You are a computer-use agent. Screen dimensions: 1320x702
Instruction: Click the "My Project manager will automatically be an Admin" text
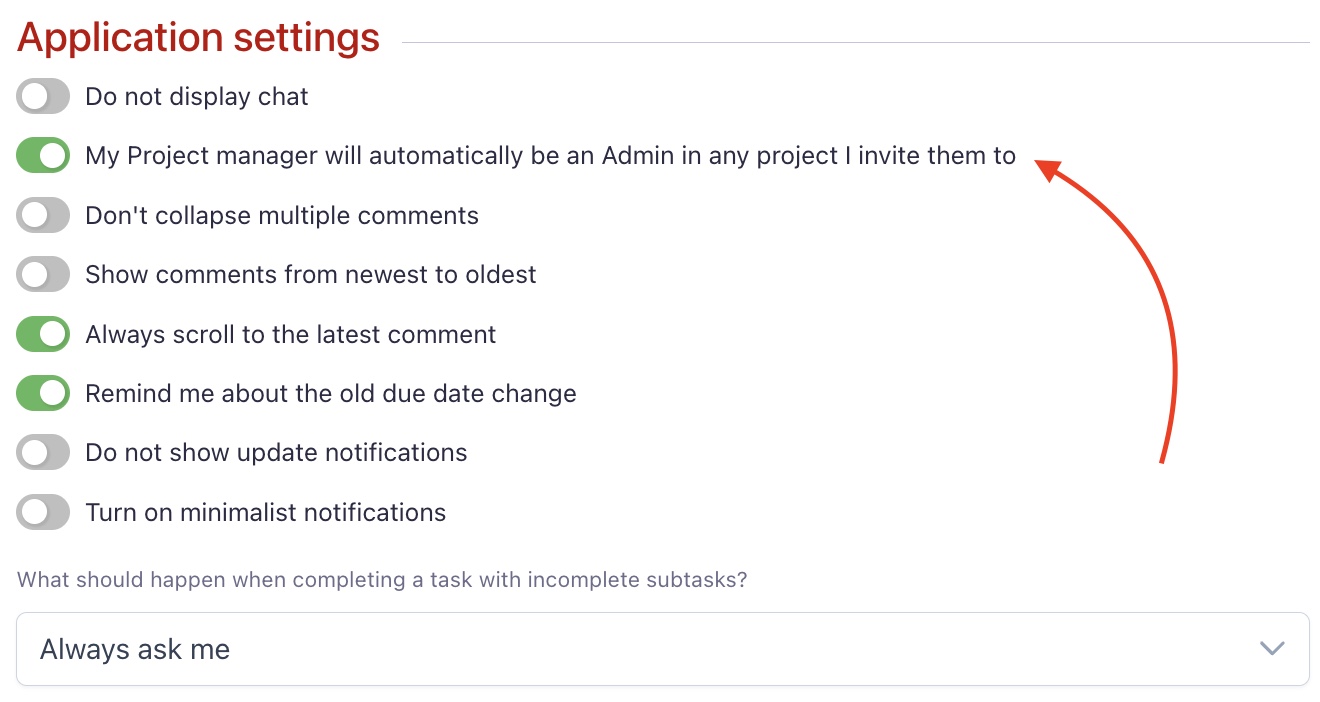[550, 156]
